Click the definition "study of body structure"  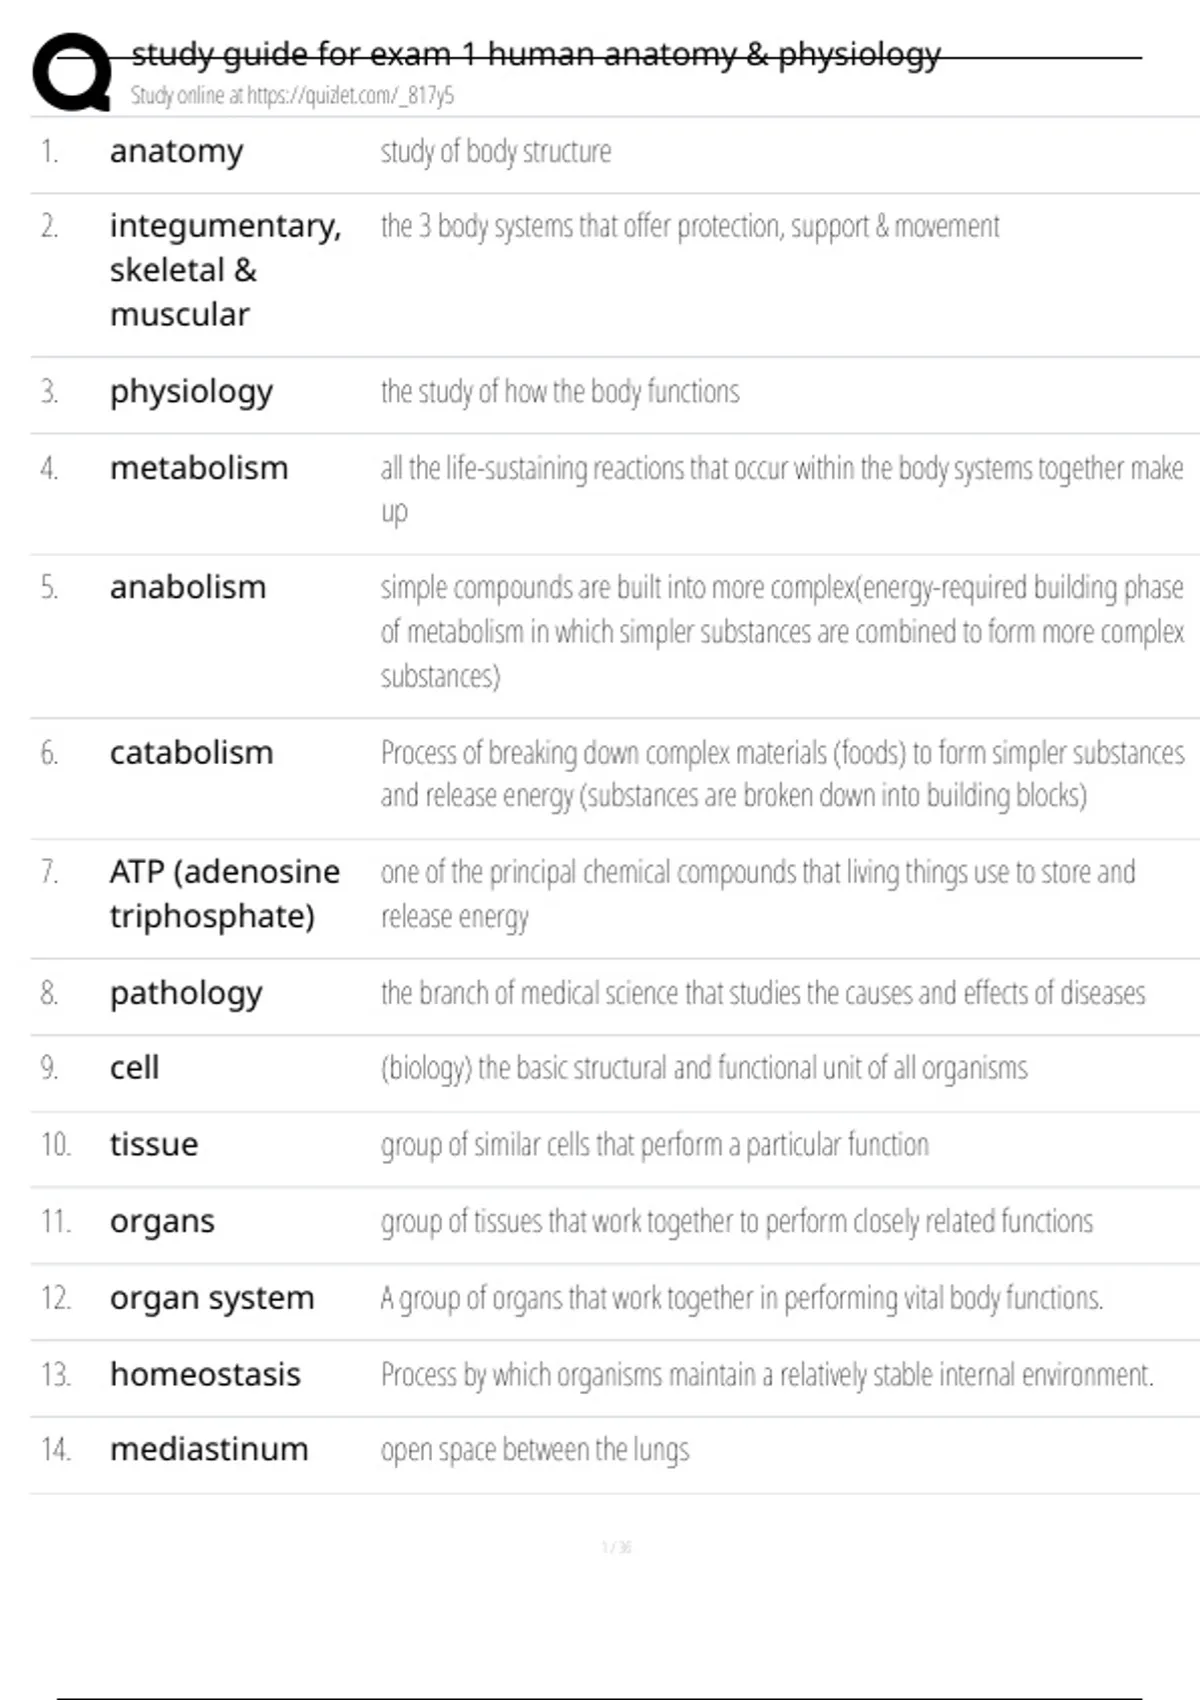[495, 152]
